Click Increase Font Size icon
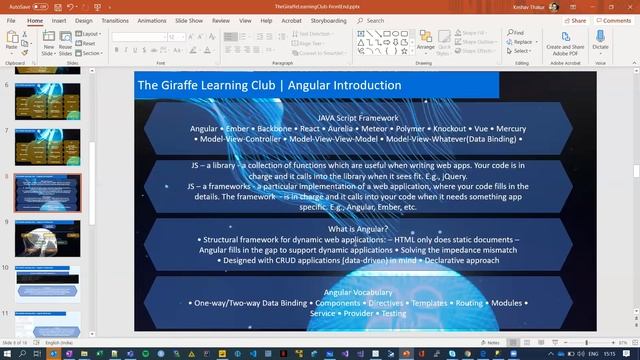640x360 pixels. [x=191, y=37]
